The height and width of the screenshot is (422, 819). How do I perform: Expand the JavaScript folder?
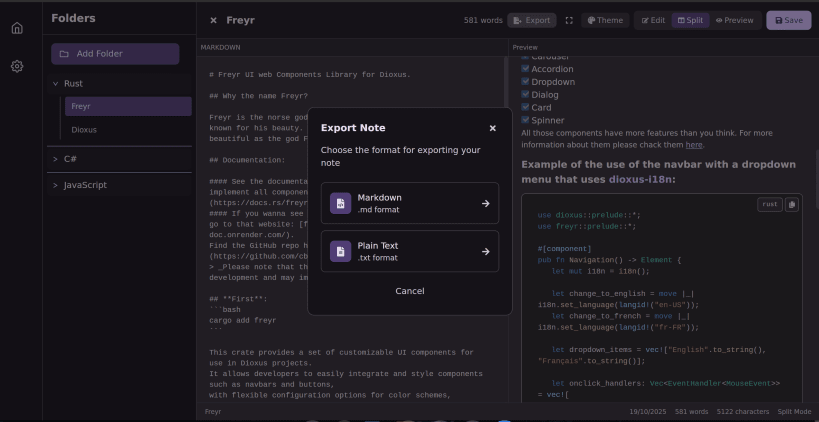point(55,185)
